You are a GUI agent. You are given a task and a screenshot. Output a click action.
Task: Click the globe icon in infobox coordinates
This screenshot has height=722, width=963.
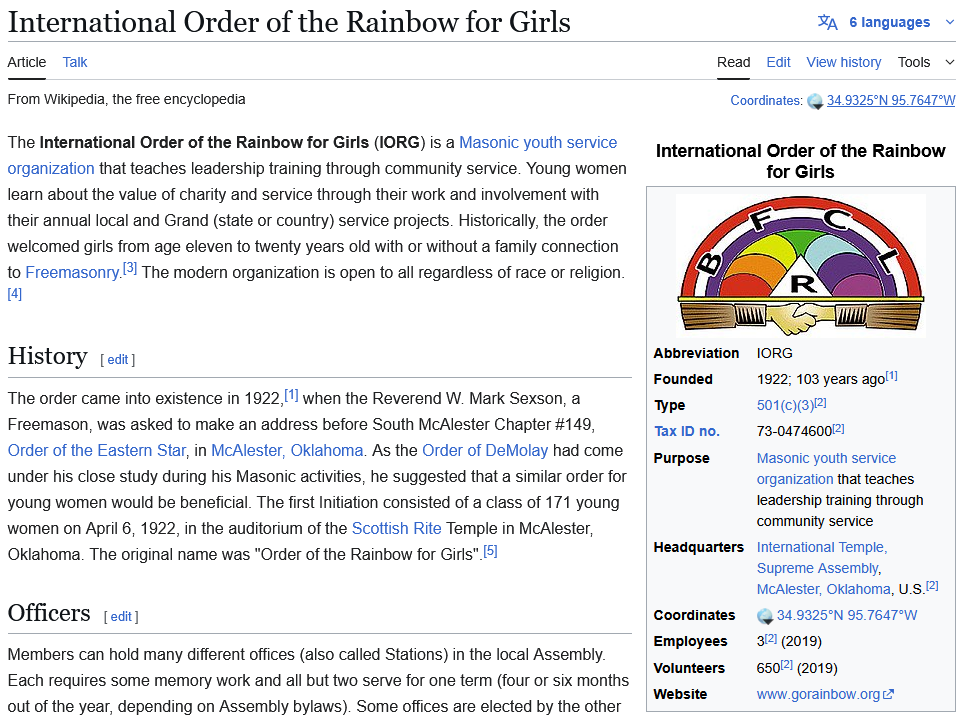tap(765, 616)
